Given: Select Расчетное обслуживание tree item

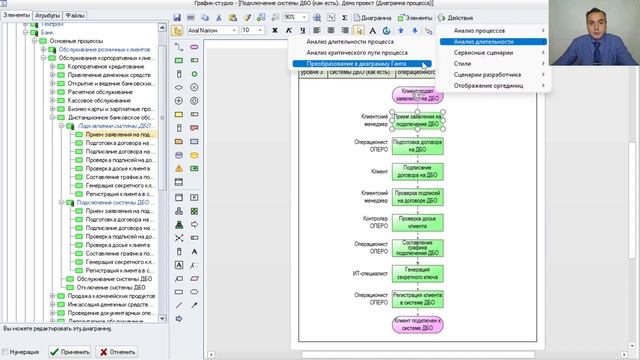Looking at the screenshot, I should coord(100,92).
